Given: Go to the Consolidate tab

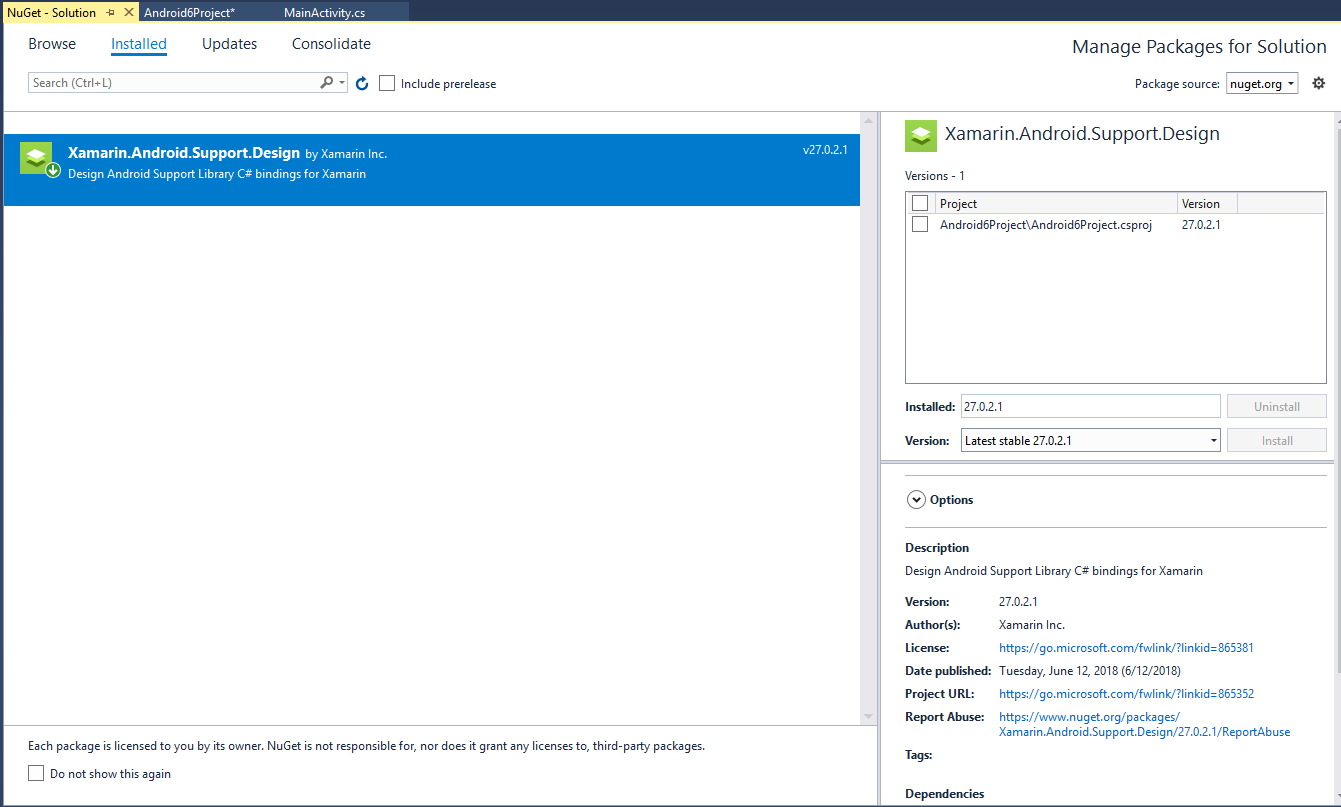Looking at the screenshot, I should [331, 44].
